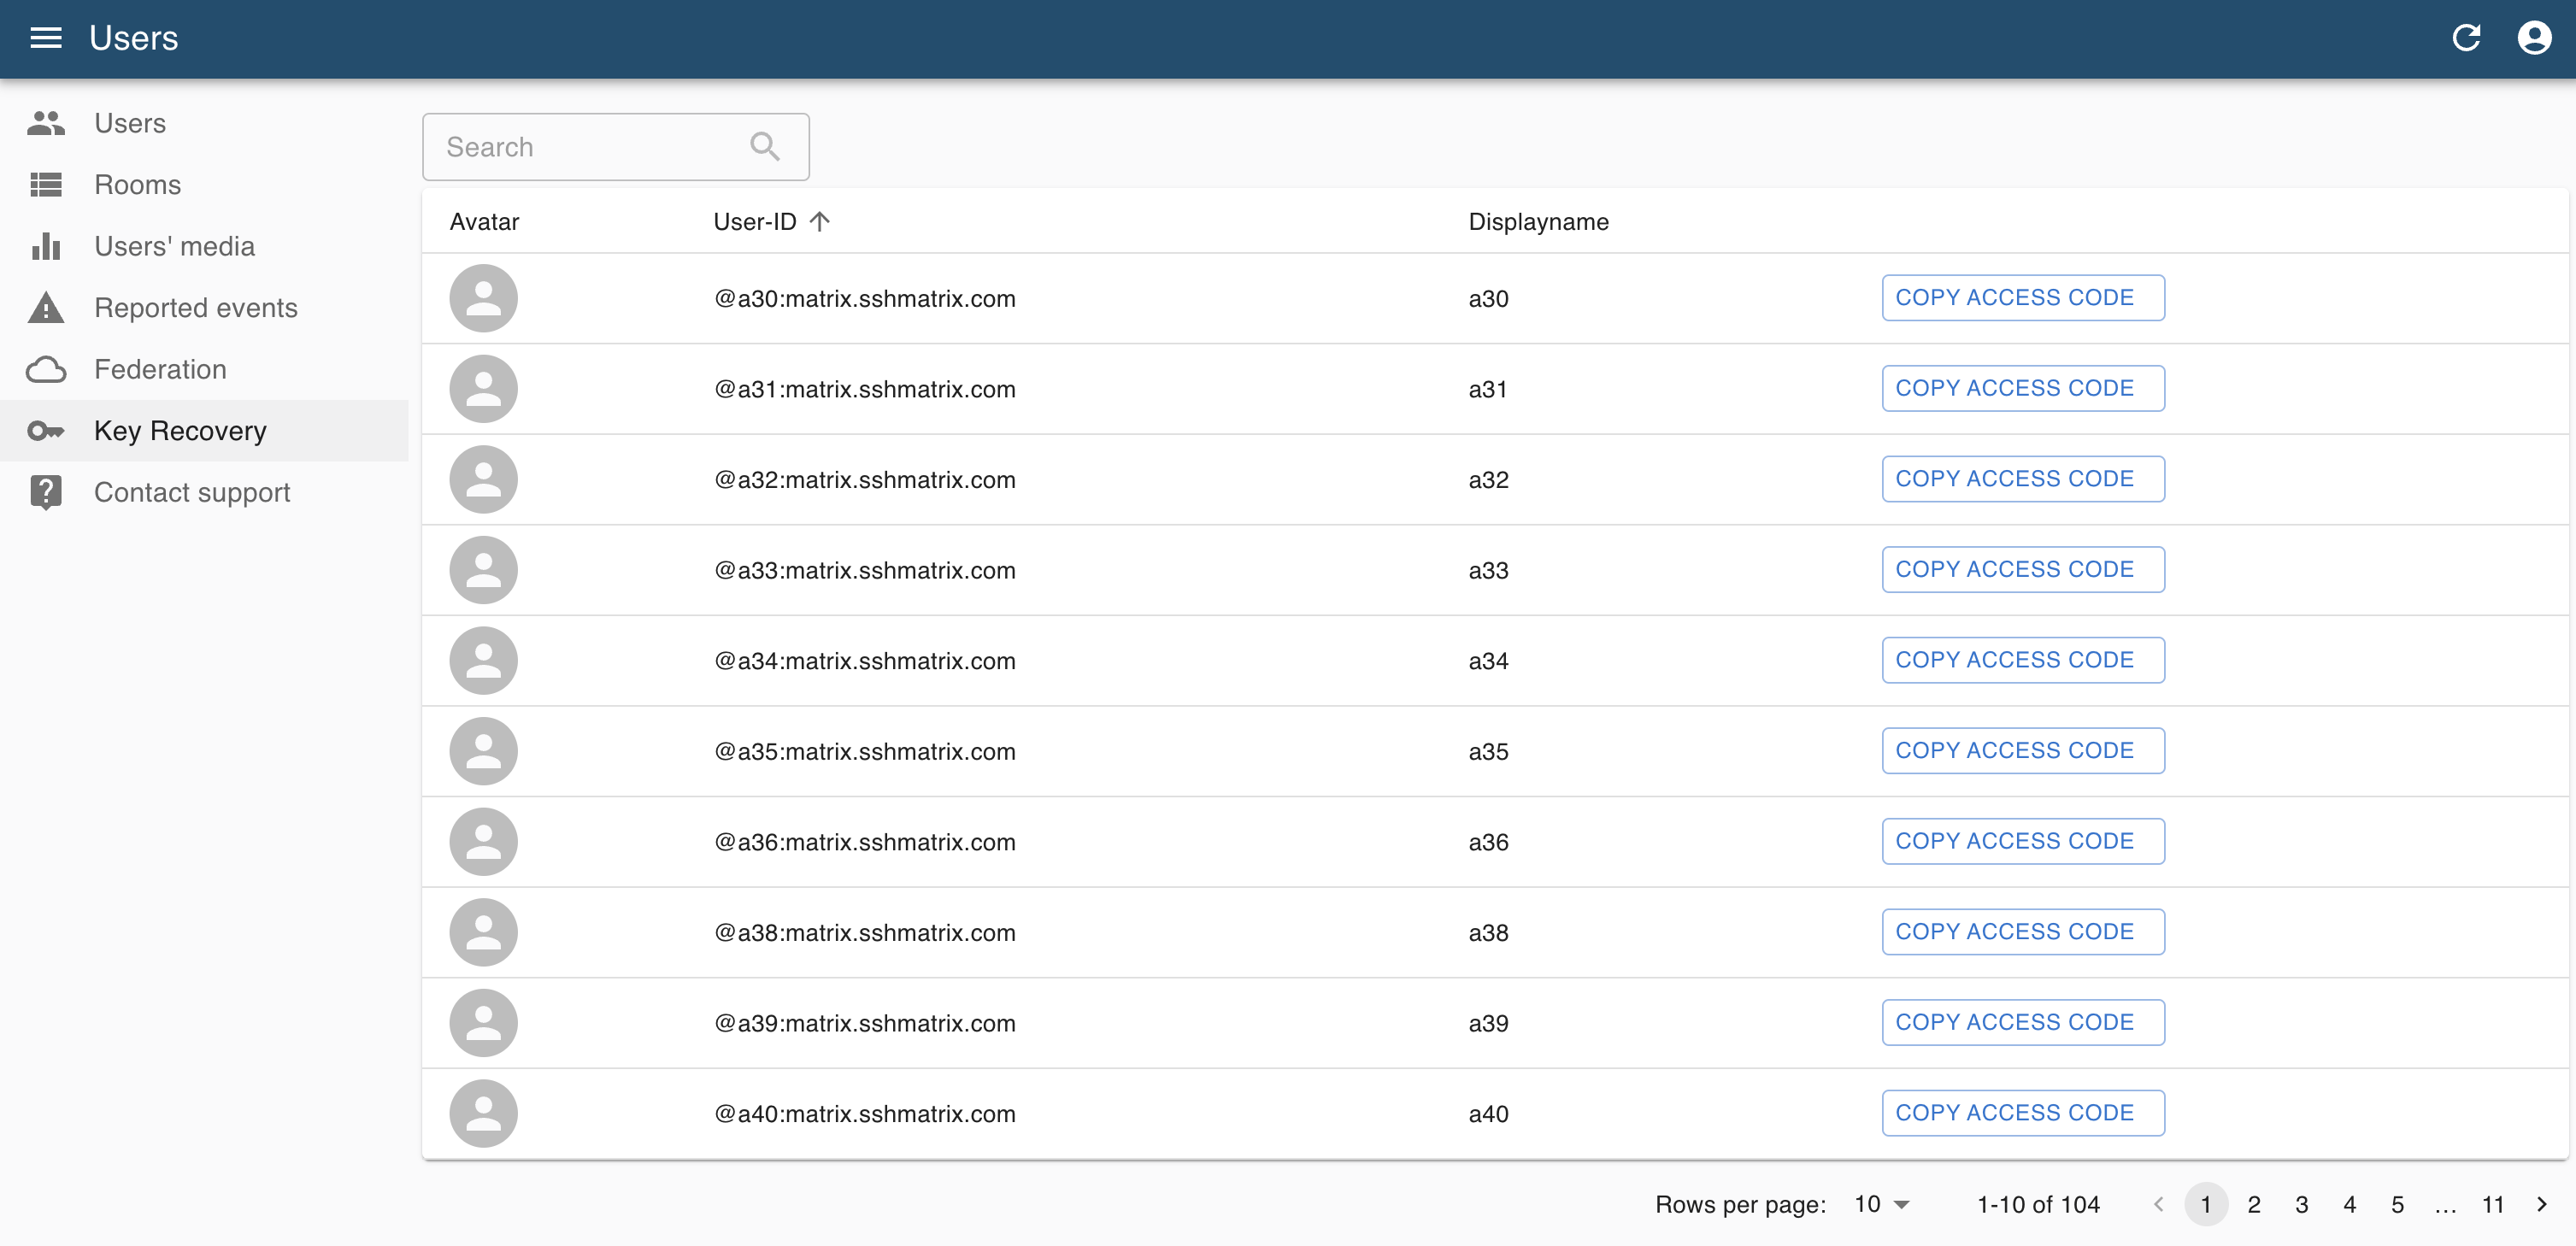This screenshot has width=2576, height=1246.
Task: Click avatar thumbnail of user a35
Action: tap(483, 751)
